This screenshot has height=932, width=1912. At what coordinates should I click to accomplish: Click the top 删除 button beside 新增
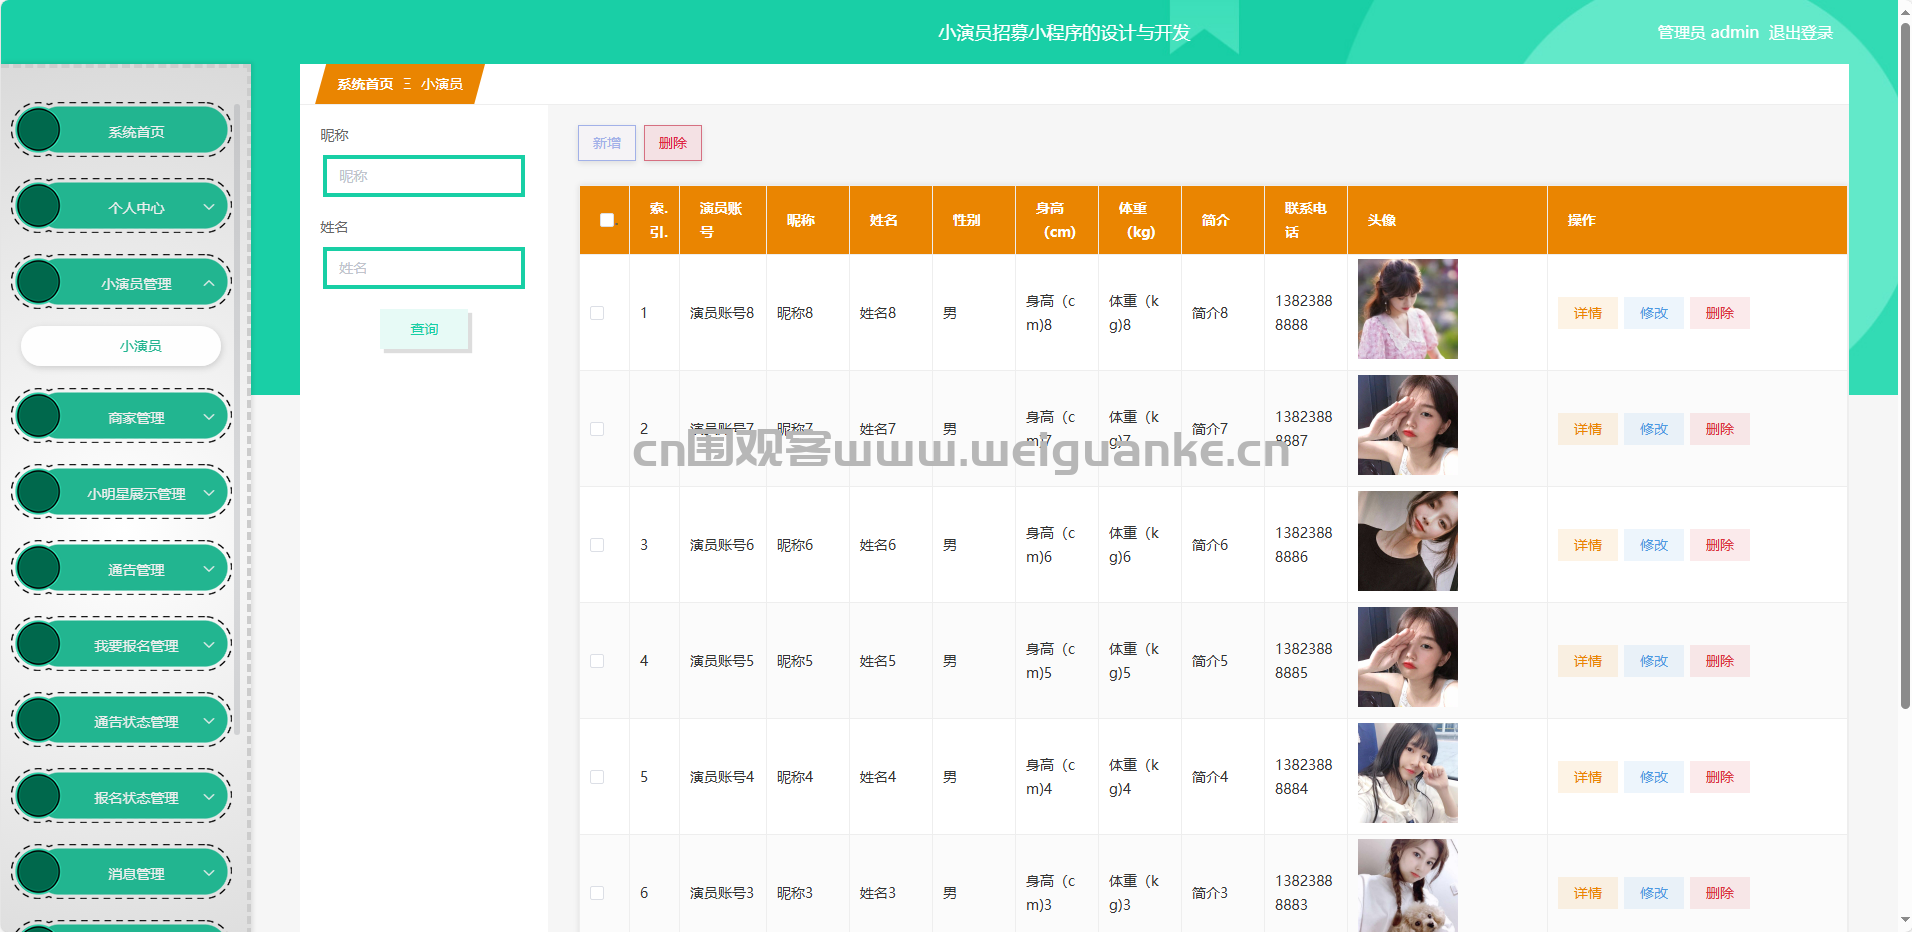coord(673,143)
